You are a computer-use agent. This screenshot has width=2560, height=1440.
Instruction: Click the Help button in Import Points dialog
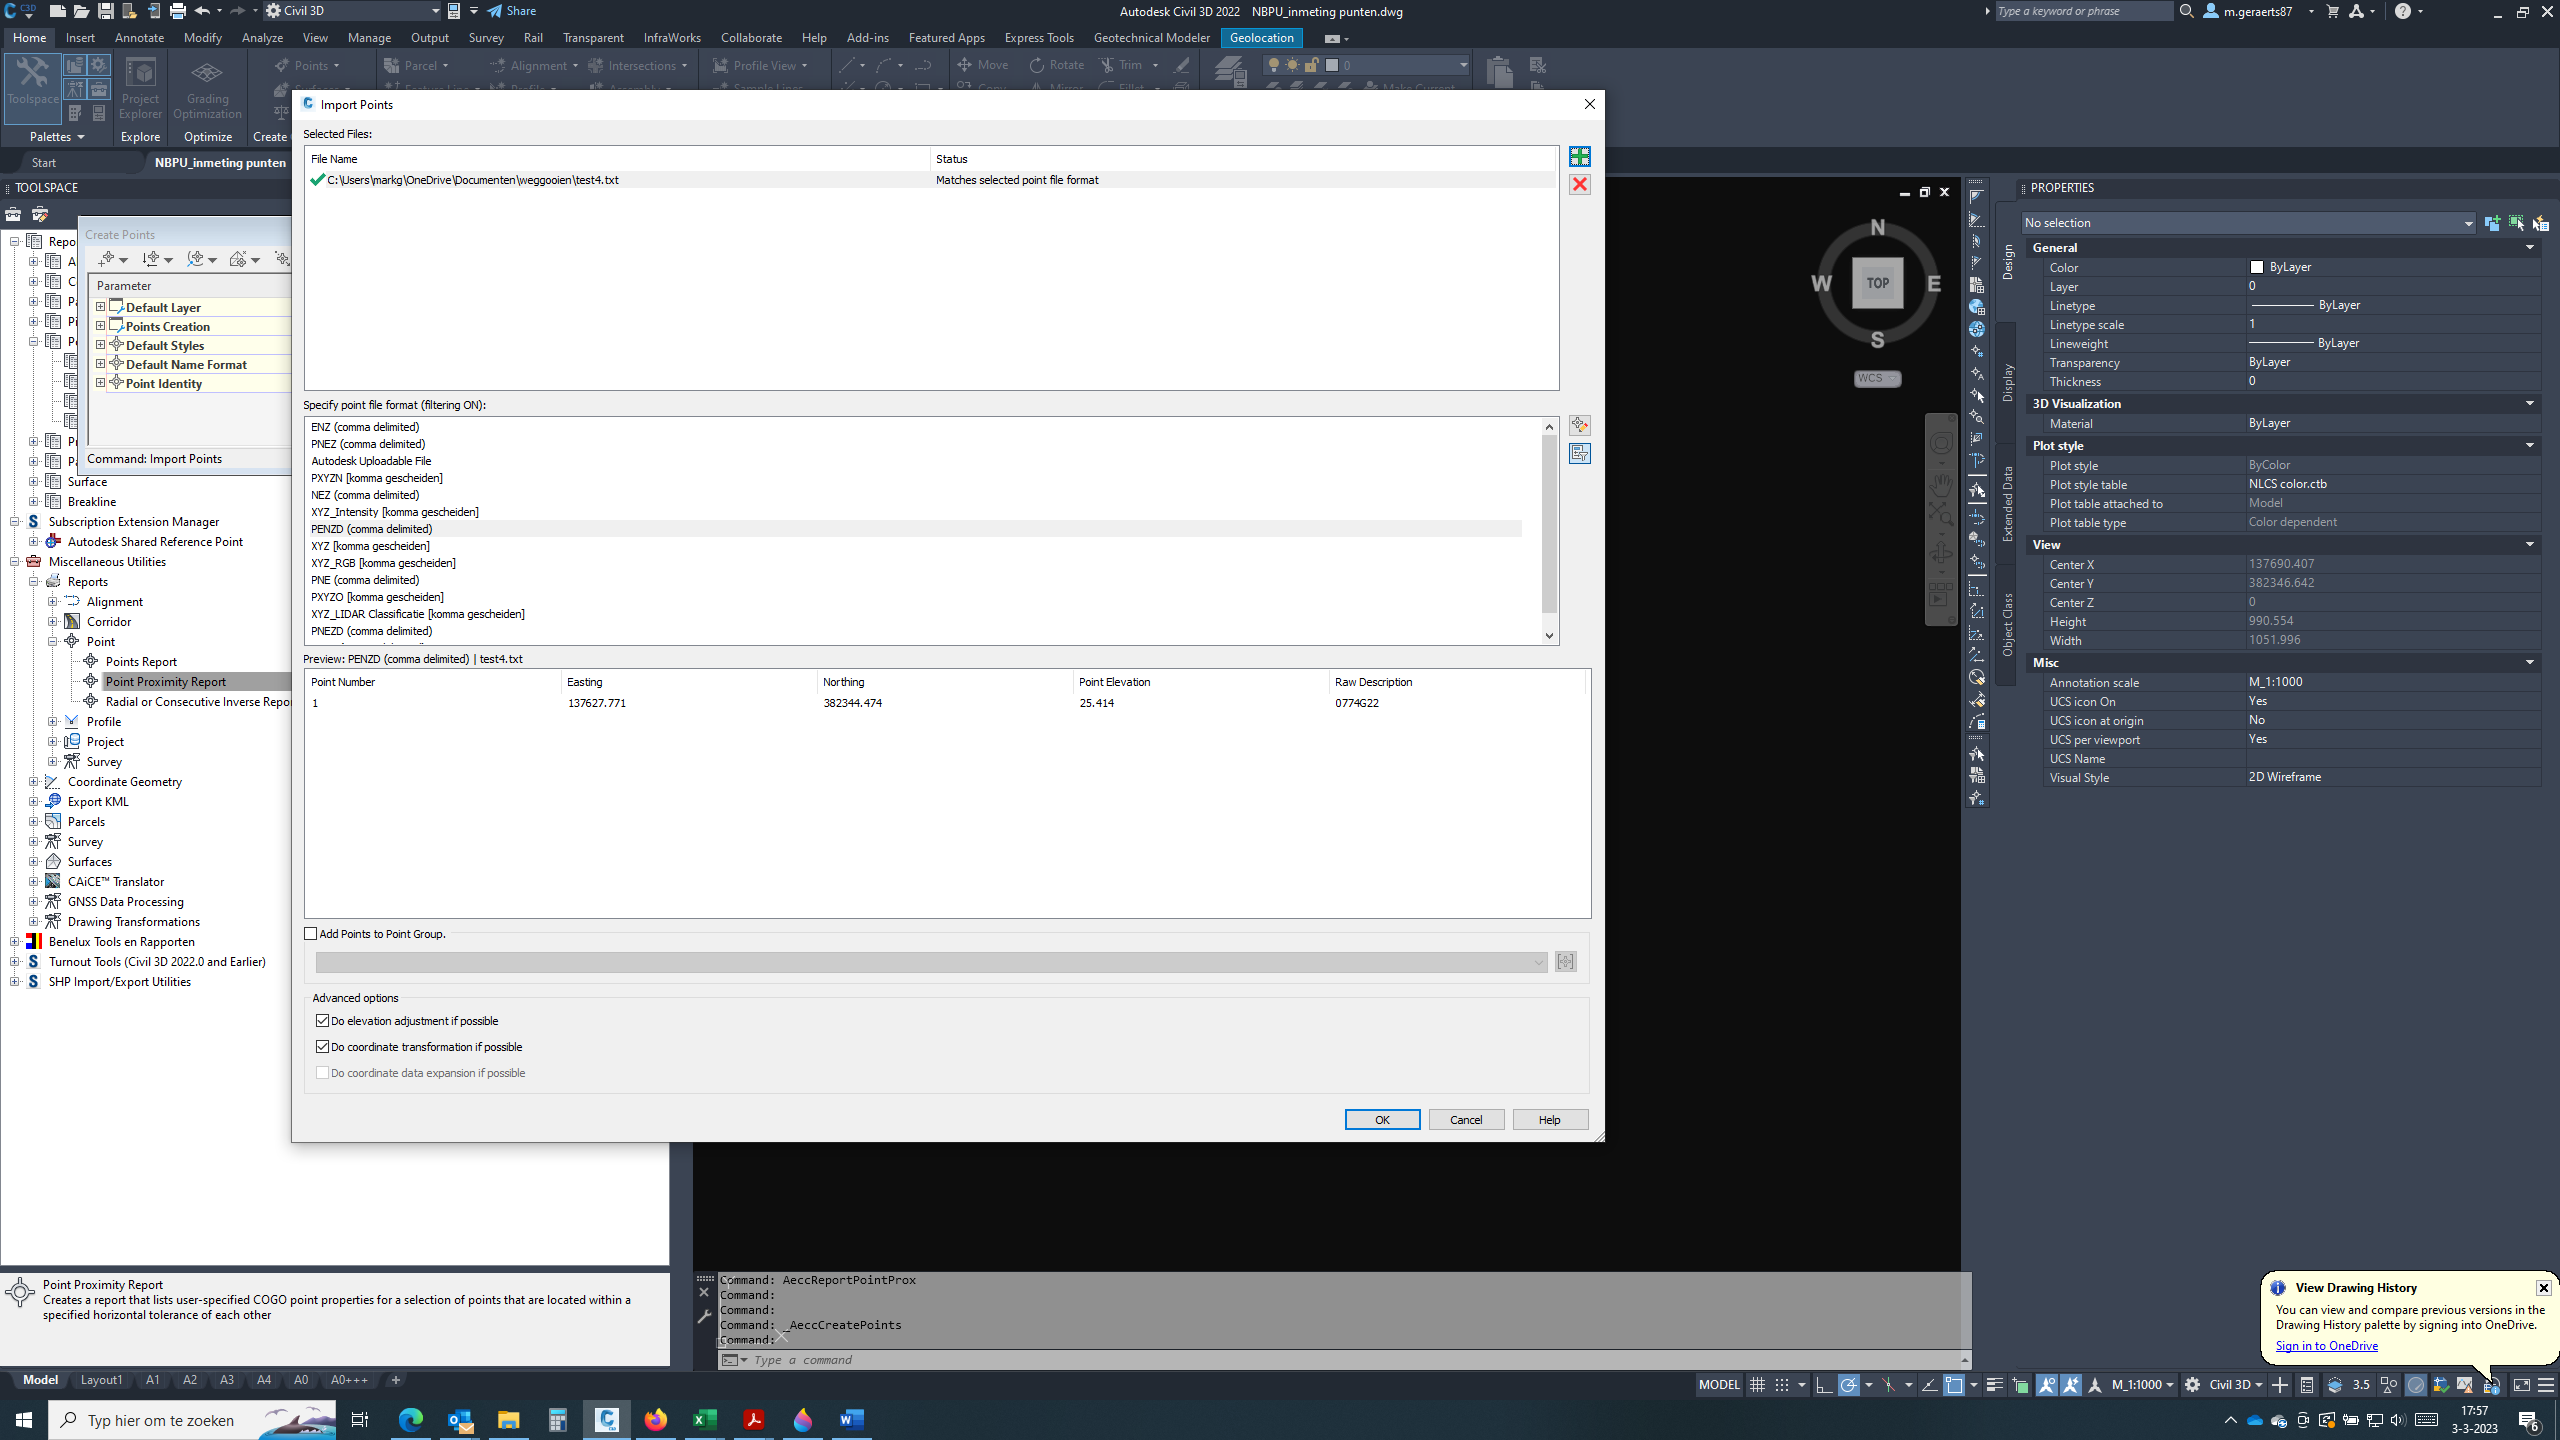pyautogui.click(x=1549, y=1119)
